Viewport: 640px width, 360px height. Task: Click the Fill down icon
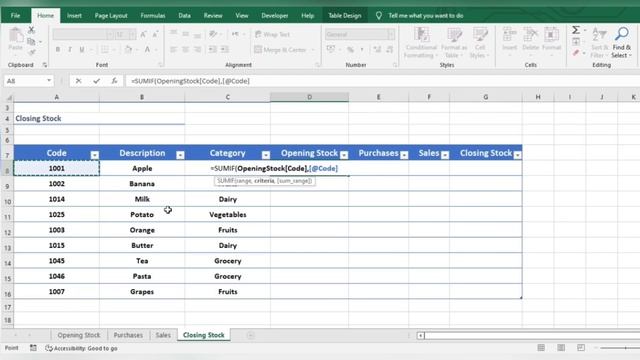point(576,41)
